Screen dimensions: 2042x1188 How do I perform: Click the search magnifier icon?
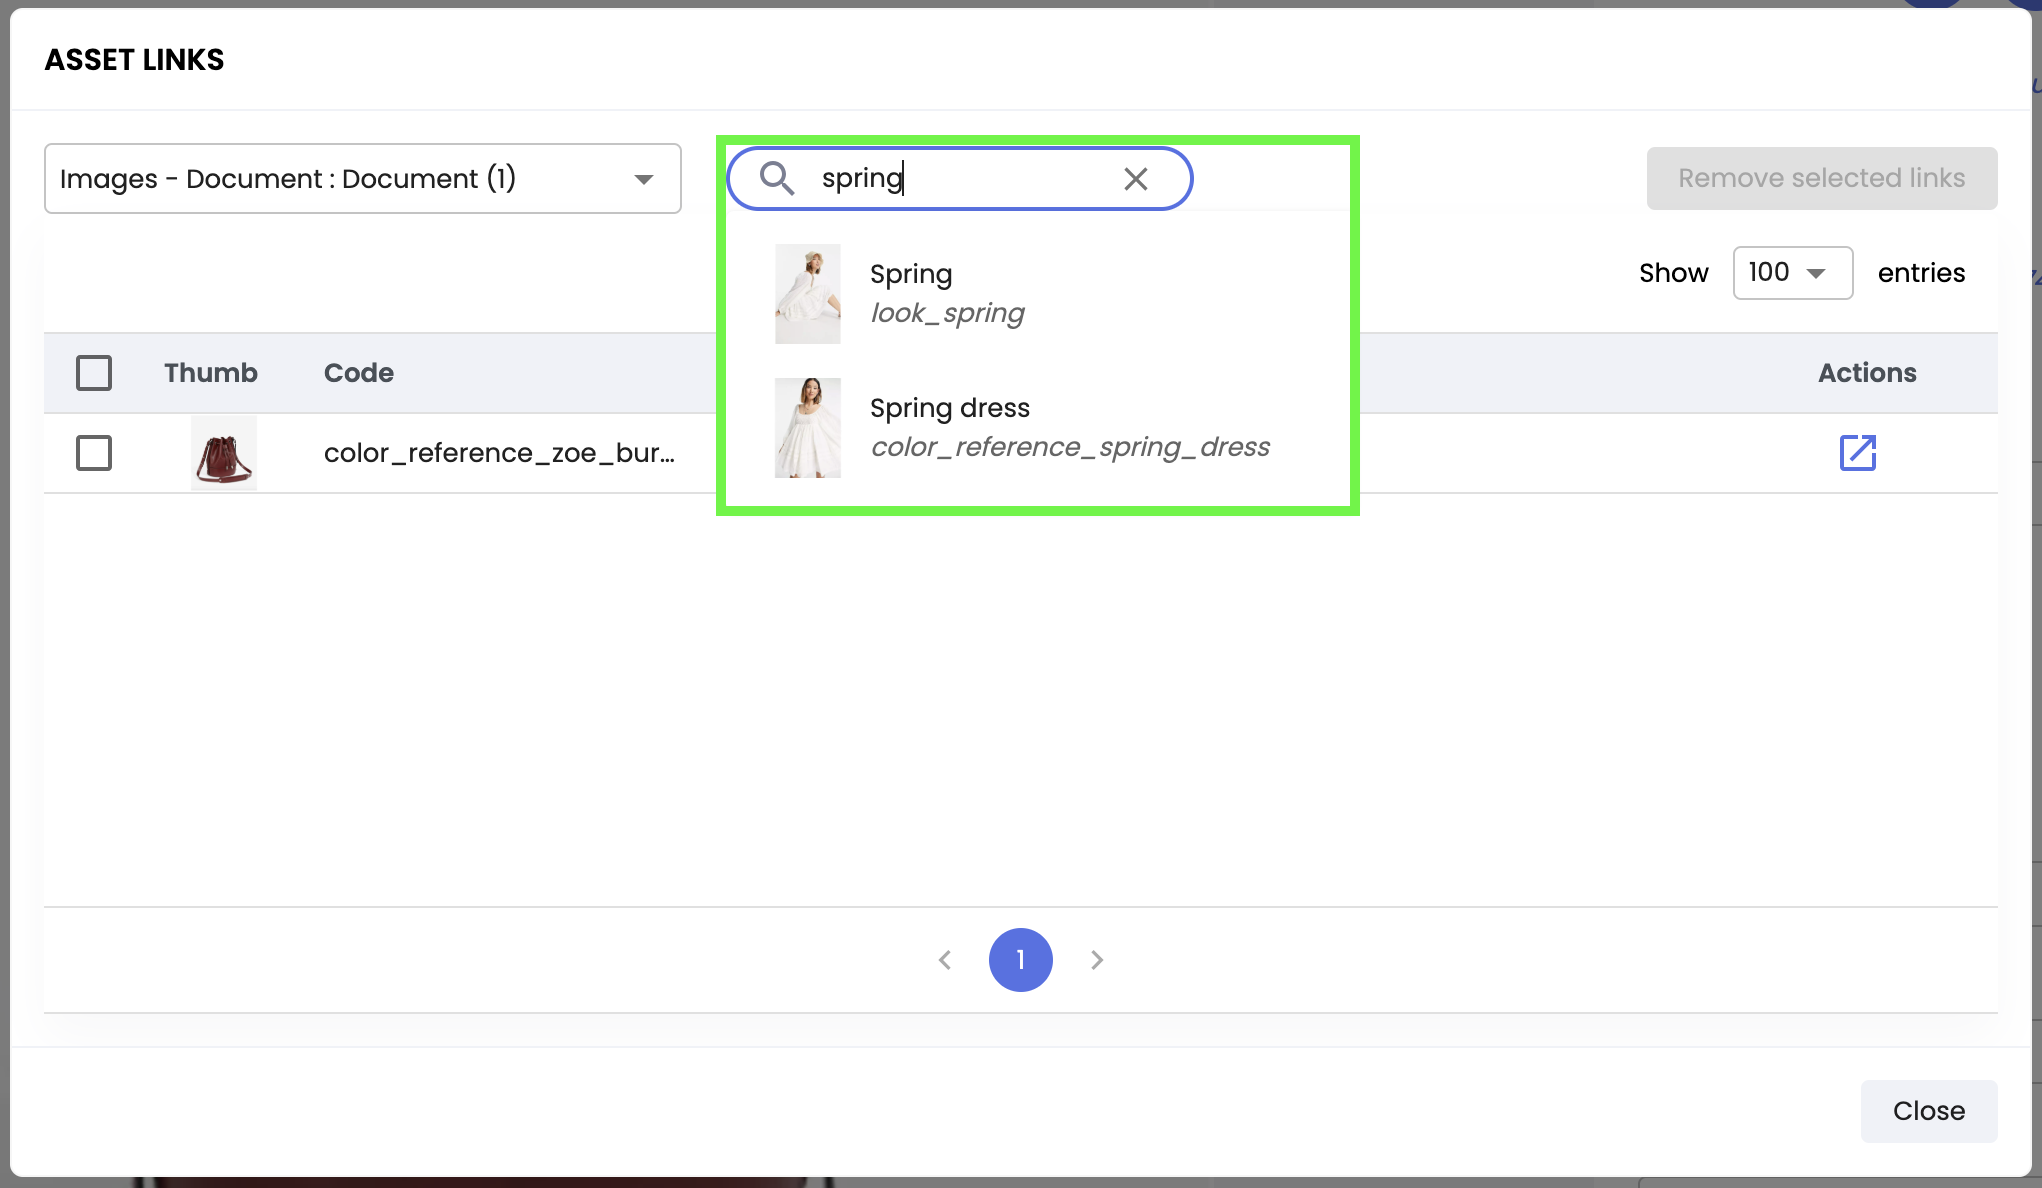click(x=777, y=178)
